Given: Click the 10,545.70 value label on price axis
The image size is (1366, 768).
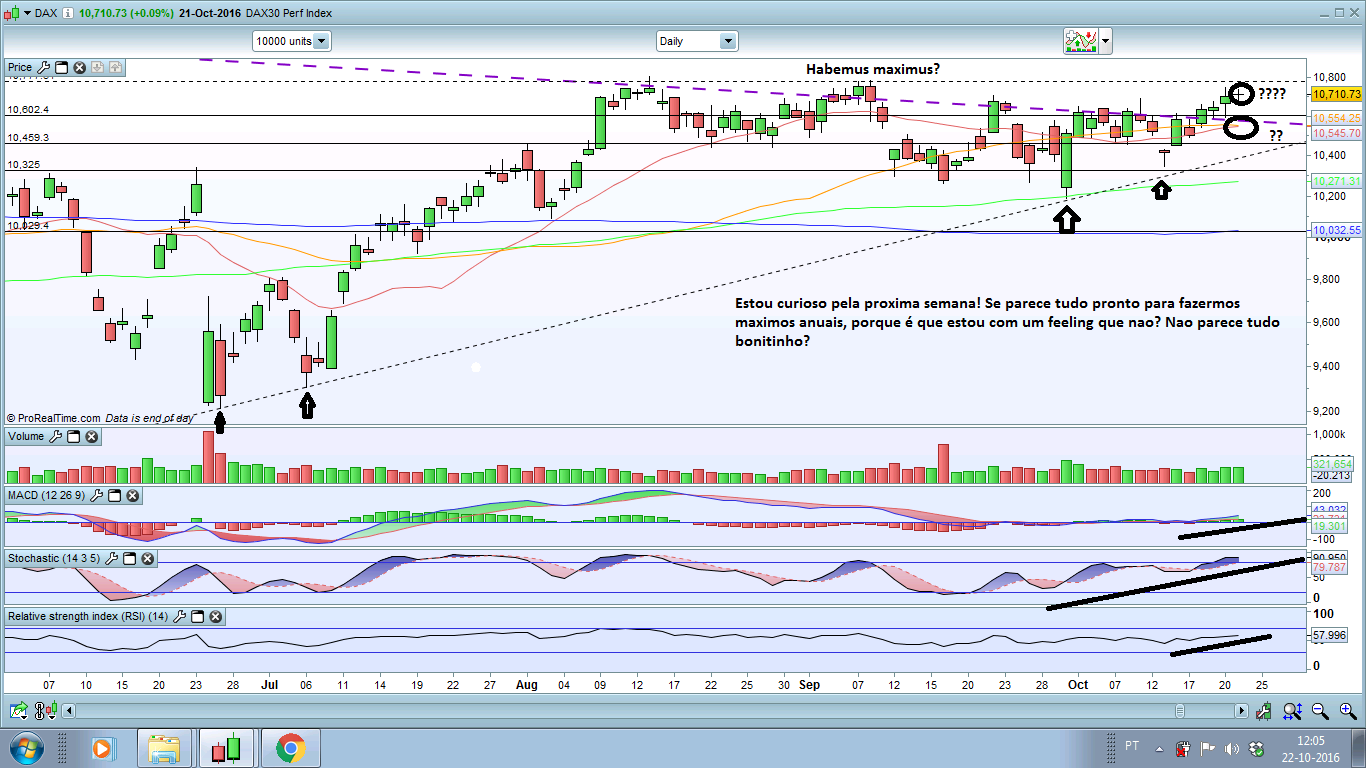Looking at the screenshot, I should pyautogui.click(x=1336, y=133).
